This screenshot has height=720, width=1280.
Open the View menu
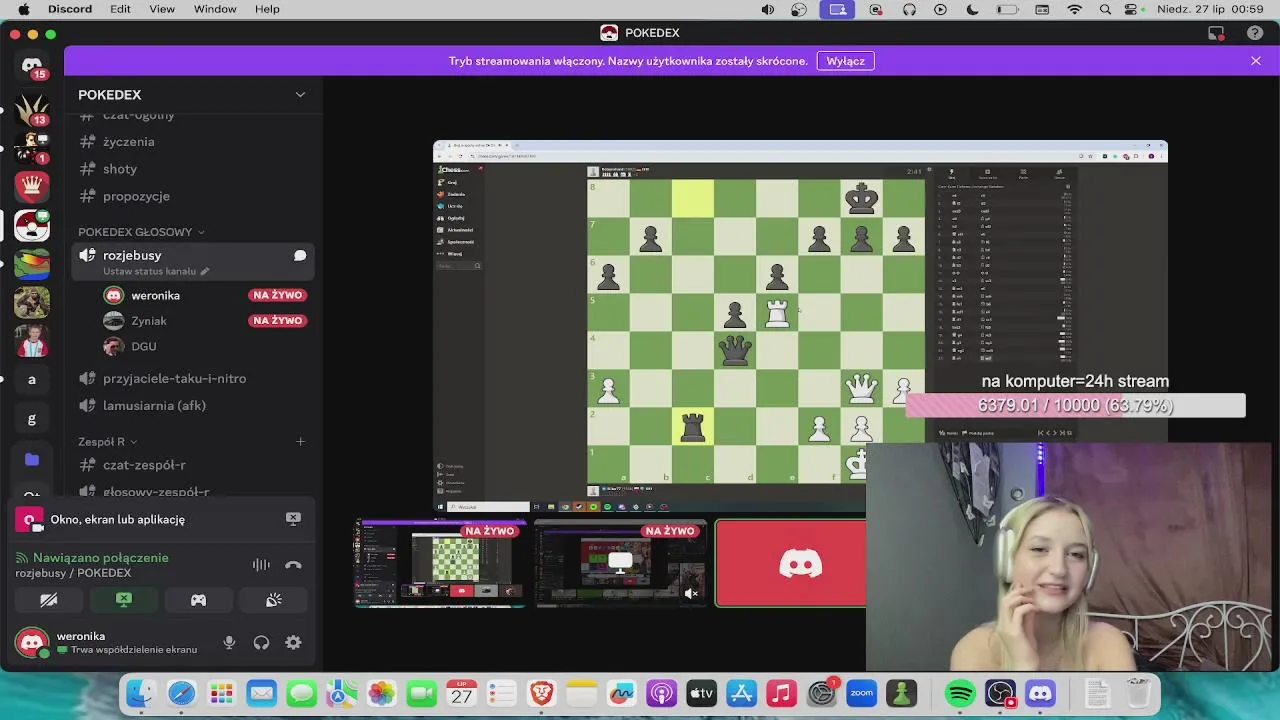tap(162, 9)
